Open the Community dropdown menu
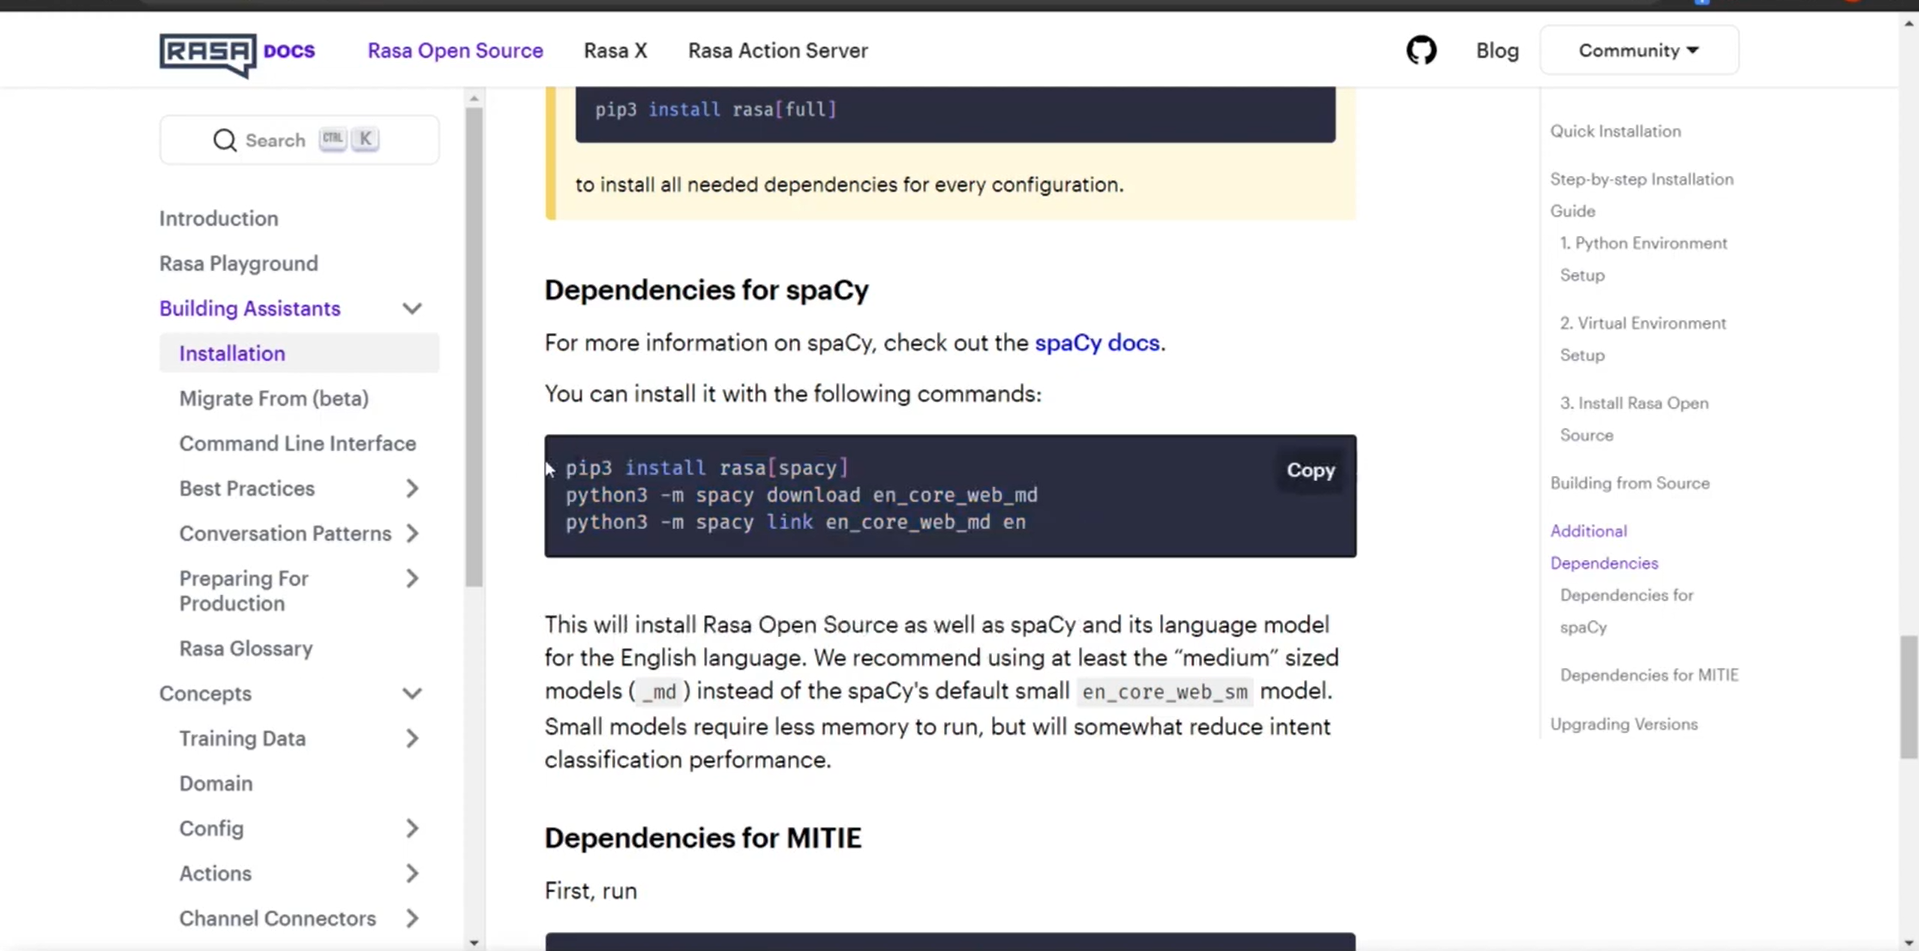The width and height of the screenshot is (1919, 951). pyautogui.click(x=1639, y=50)
